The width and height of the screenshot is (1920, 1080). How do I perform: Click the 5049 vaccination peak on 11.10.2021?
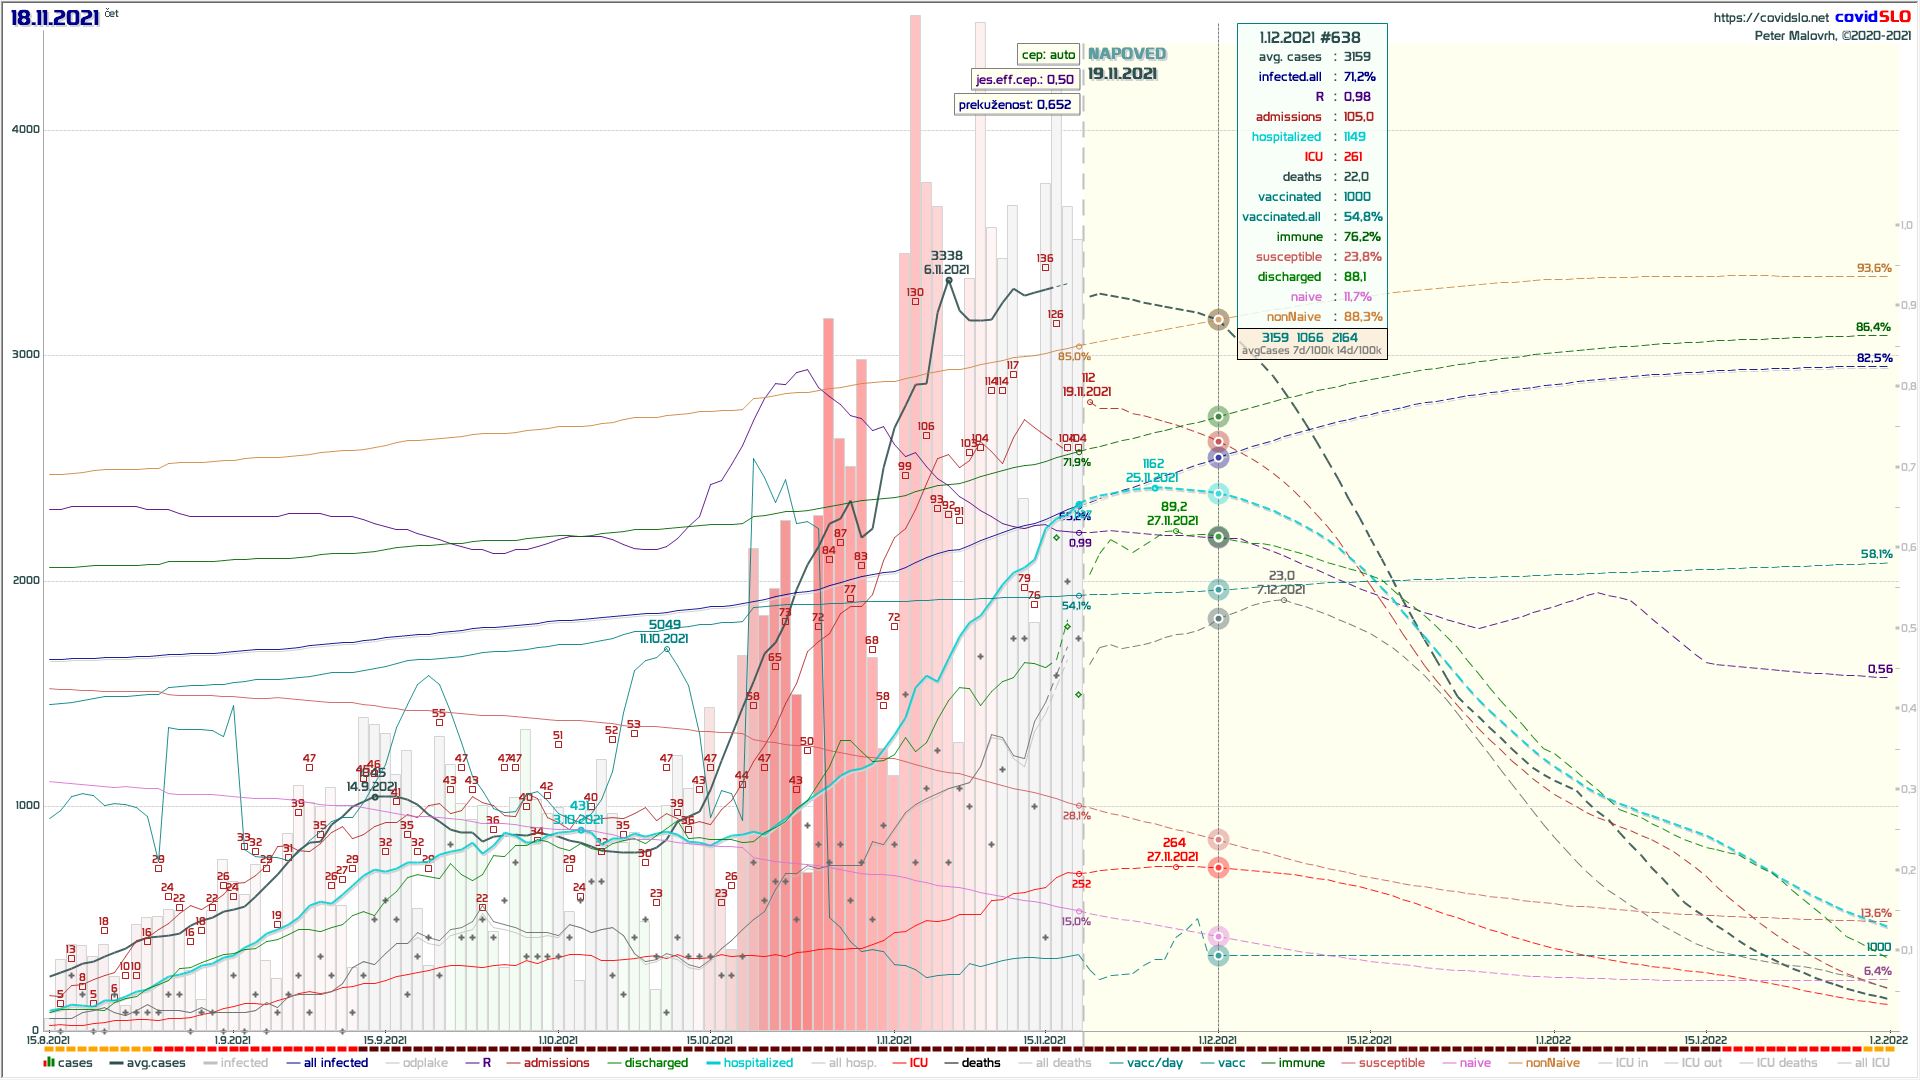(x=667, y=649)
